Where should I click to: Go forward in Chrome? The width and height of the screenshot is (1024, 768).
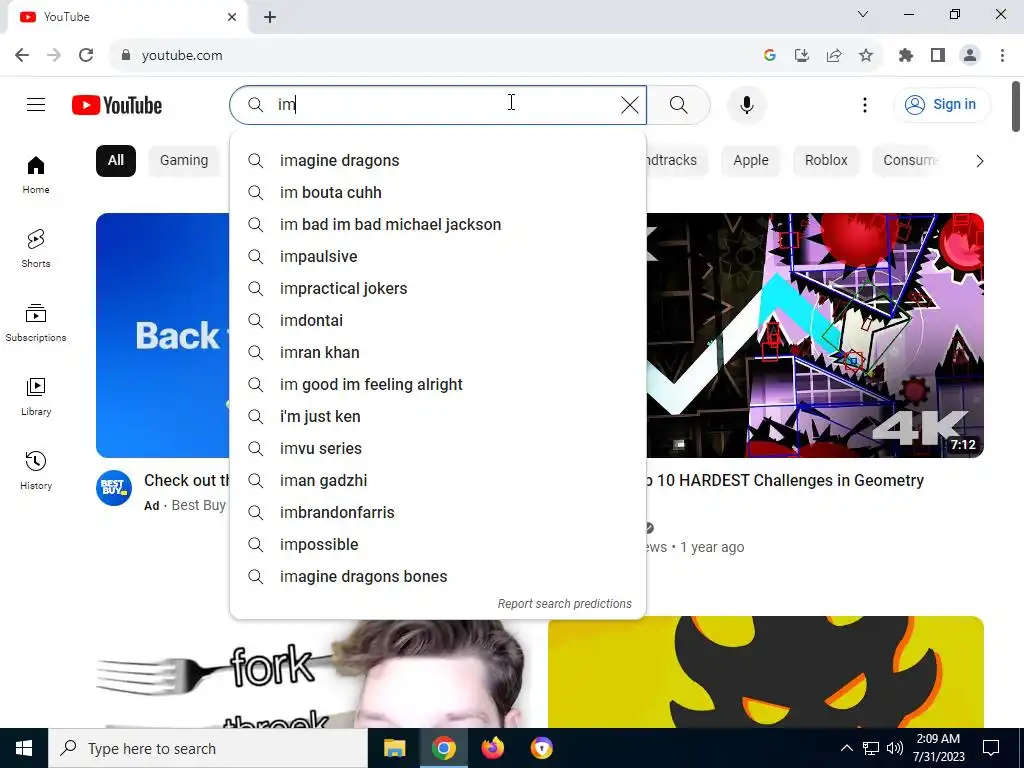coord(54,56)
